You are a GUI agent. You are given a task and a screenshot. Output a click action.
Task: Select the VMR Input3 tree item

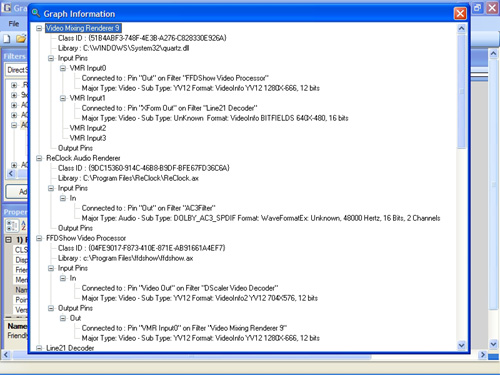(x=88, y=138)
